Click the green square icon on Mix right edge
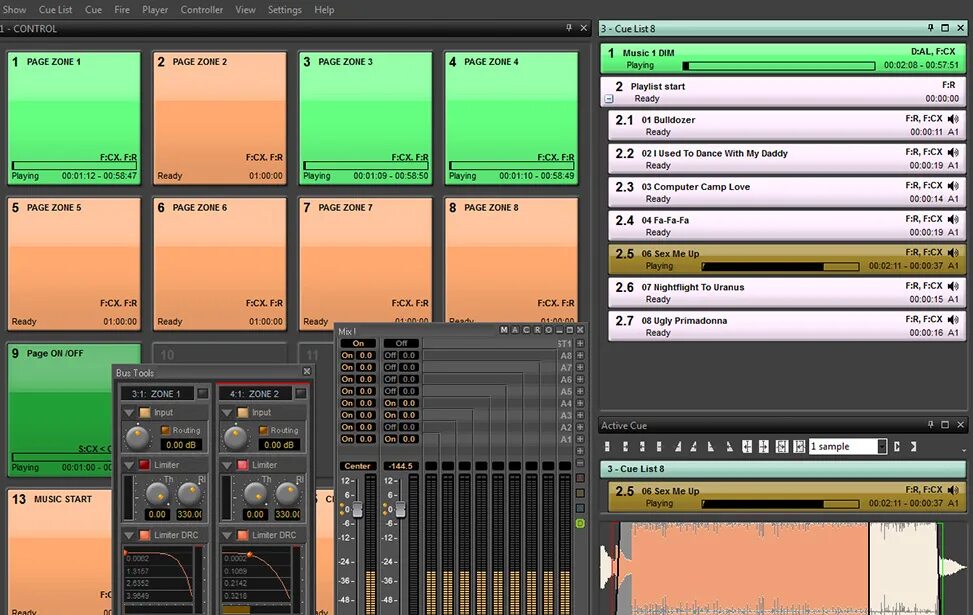 (x=580, y=523)
